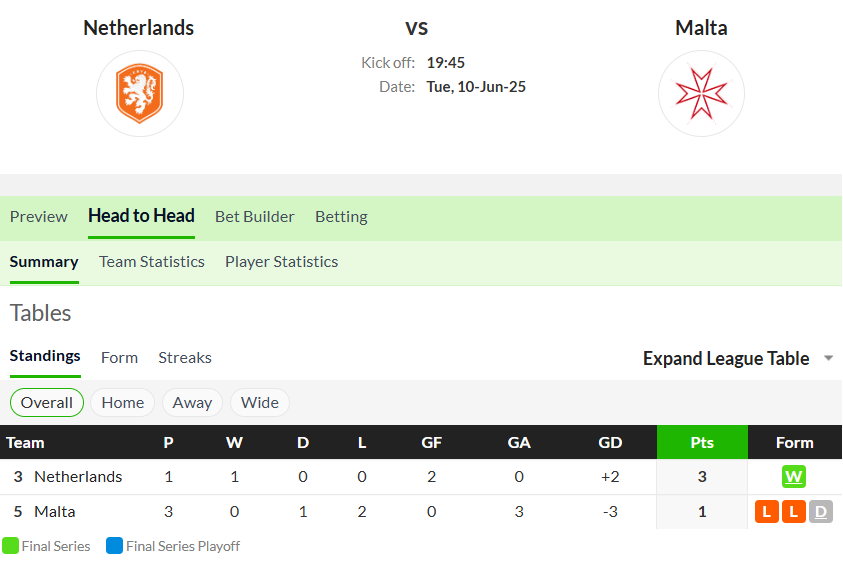843x562 pixels.
Task: Select the Home standings filter
Action: click(x=123, y=402)
